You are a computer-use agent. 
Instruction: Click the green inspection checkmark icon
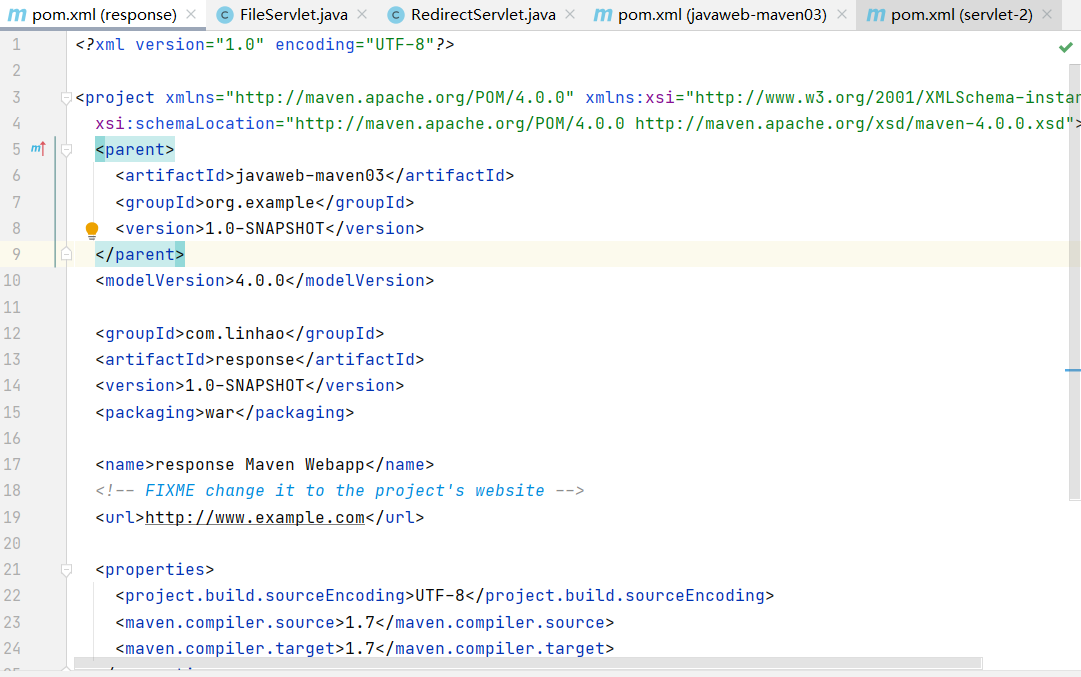1065,47
